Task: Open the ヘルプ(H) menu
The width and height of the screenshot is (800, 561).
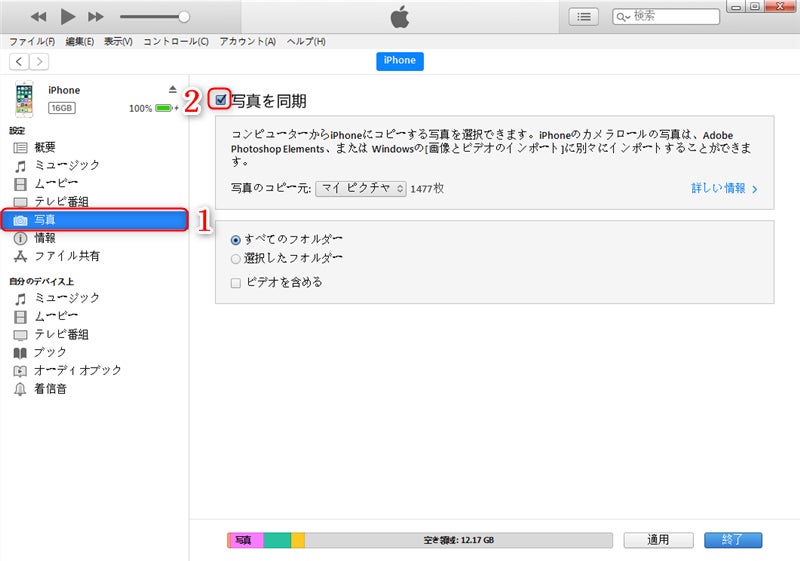Action: pos(306,41)
